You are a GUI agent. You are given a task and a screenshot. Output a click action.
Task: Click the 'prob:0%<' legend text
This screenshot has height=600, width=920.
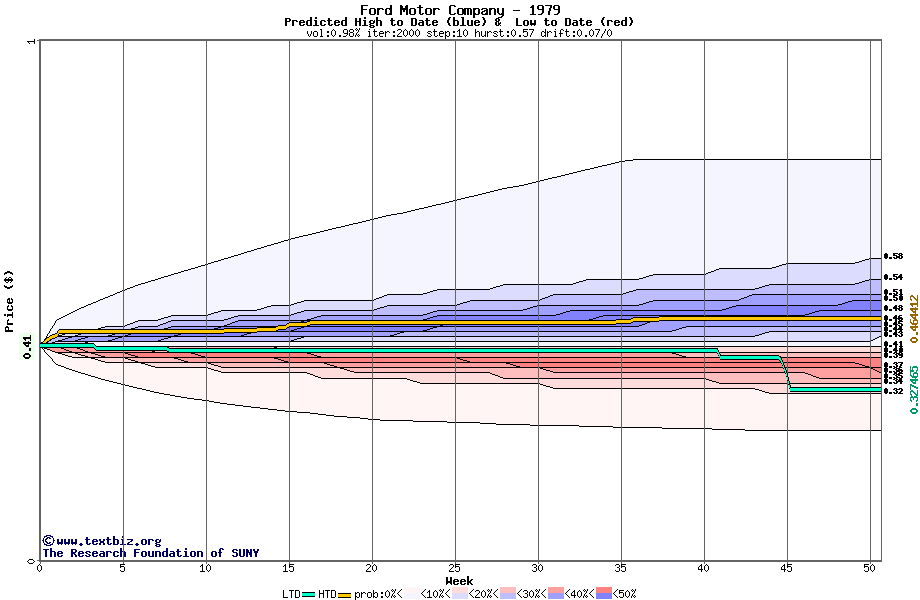378,594
